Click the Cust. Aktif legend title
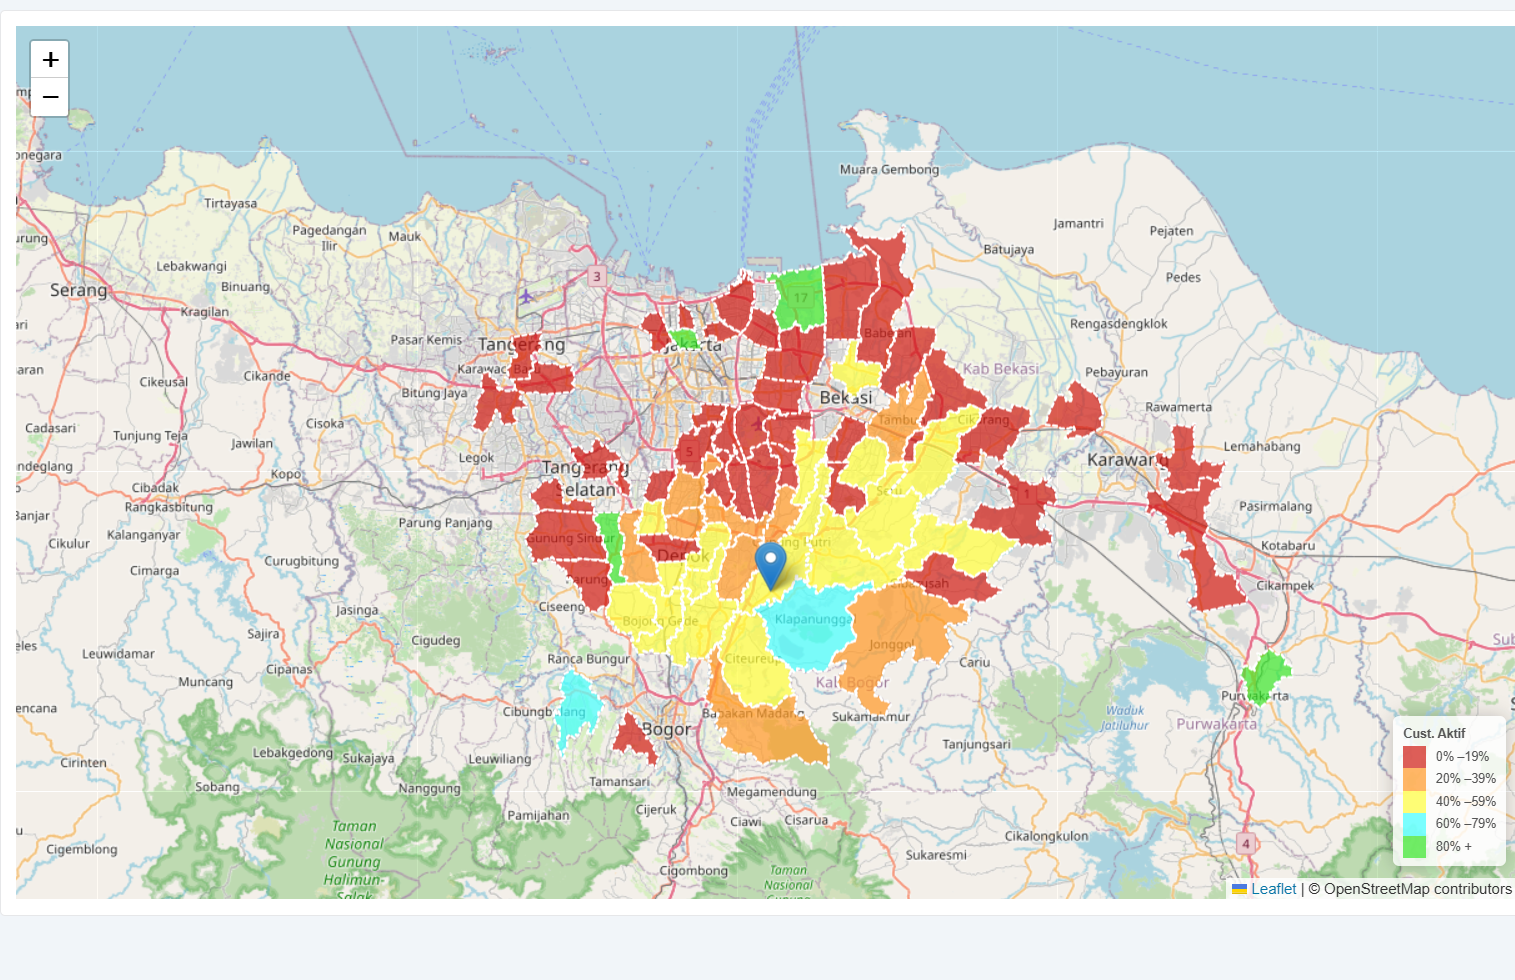Image resolution: width=1515 pixels, height=980 pixels. tap(1434, 733)
